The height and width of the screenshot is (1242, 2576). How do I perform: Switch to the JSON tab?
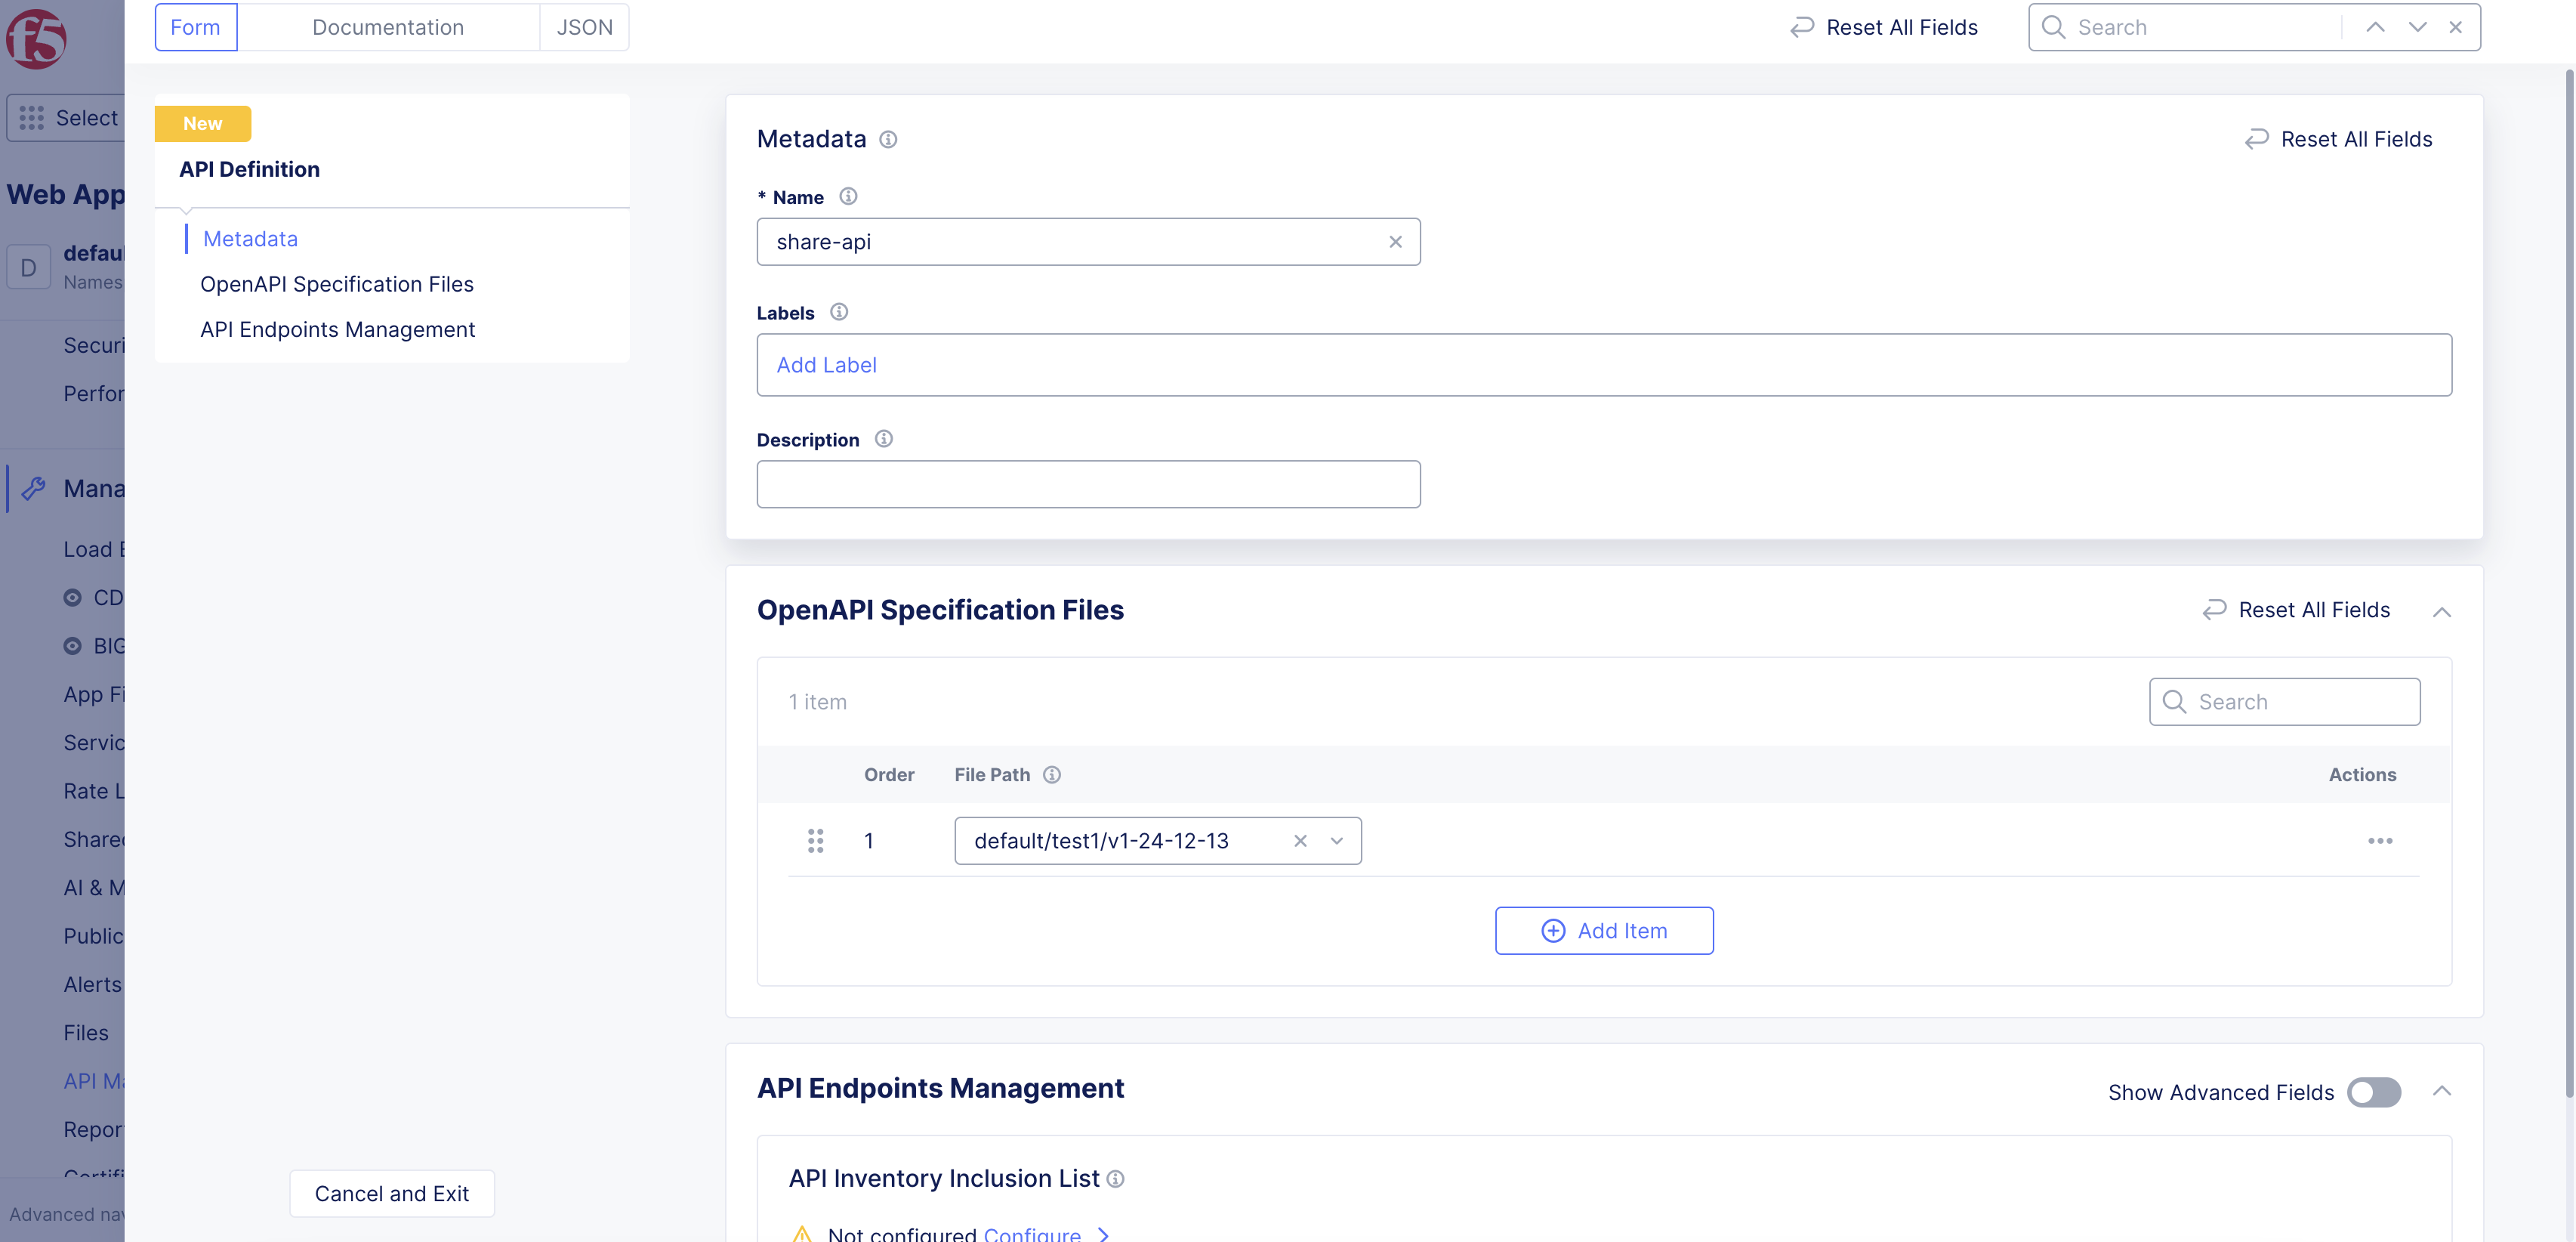click(x=584, y=27)
